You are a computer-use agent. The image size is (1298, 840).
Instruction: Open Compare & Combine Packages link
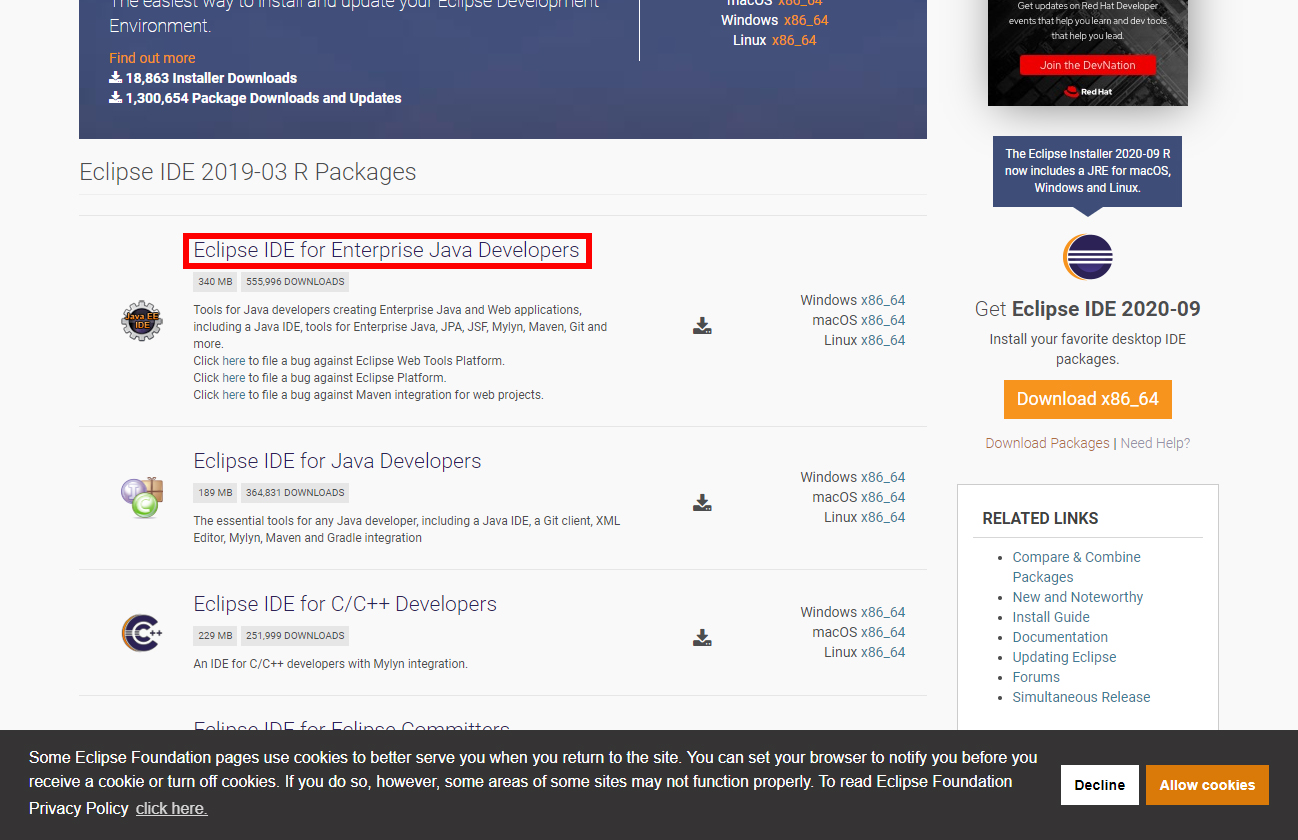point(1076,567)
